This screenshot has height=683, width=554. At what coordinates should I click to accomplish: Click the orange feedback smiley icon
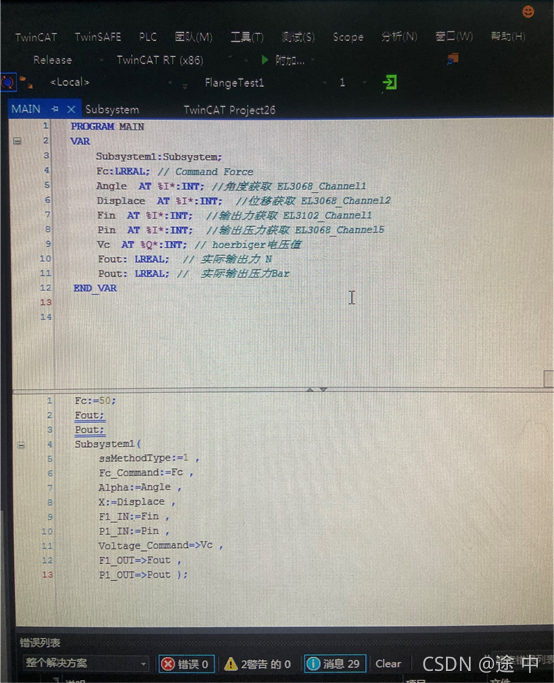tap(528, 12)
